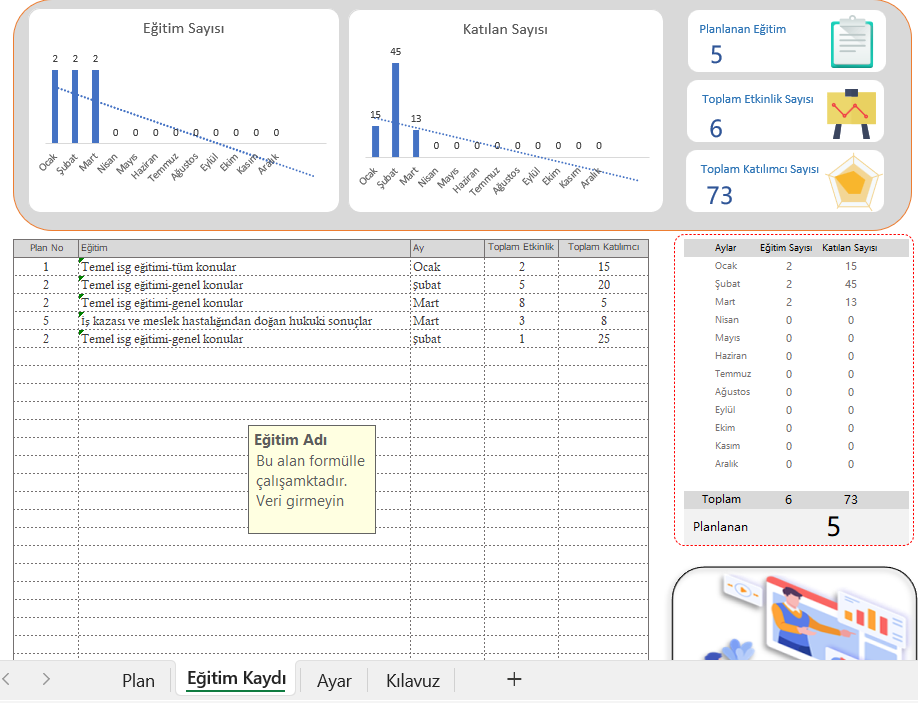Open the Kılavuz sheet tab
918x703 pixels.
point(413,680)
